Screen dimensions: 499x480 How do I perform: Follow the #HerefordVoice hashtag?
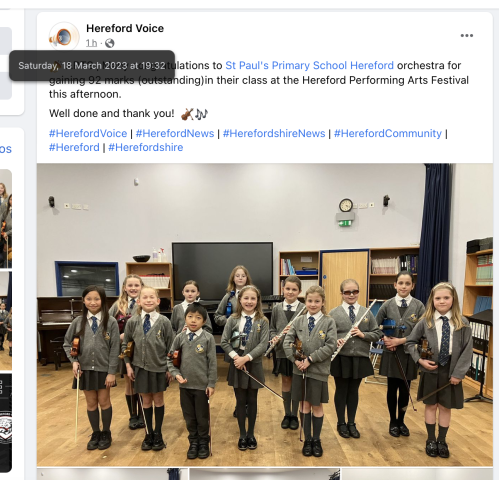pyautogui.click(x=88, y=133)
